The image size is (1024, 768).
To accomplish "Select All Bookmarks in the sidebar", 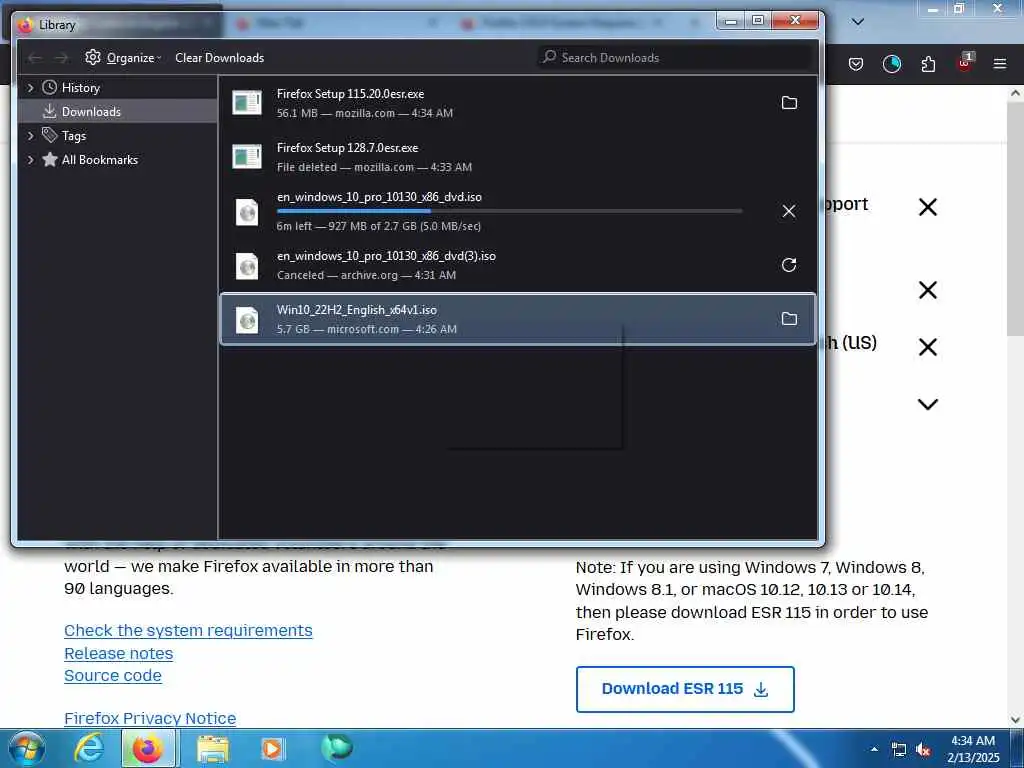I will (x=118, y=159).
